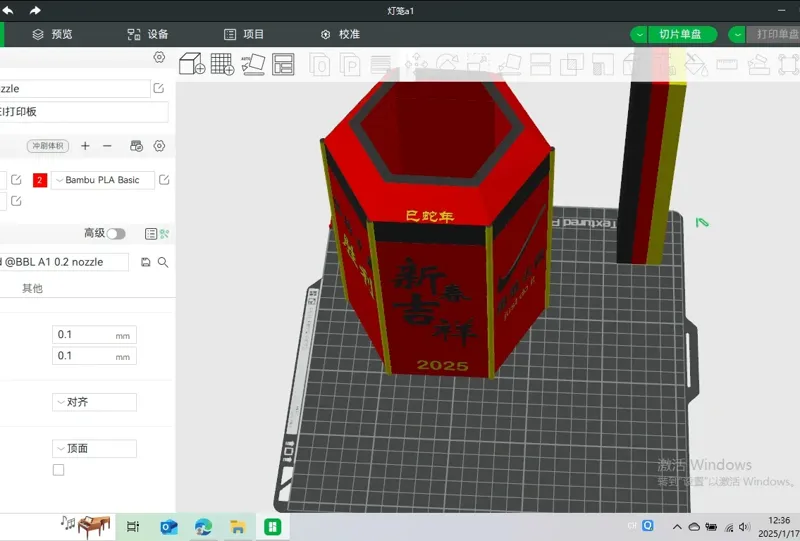Select the Scale tool

(479, 64)
